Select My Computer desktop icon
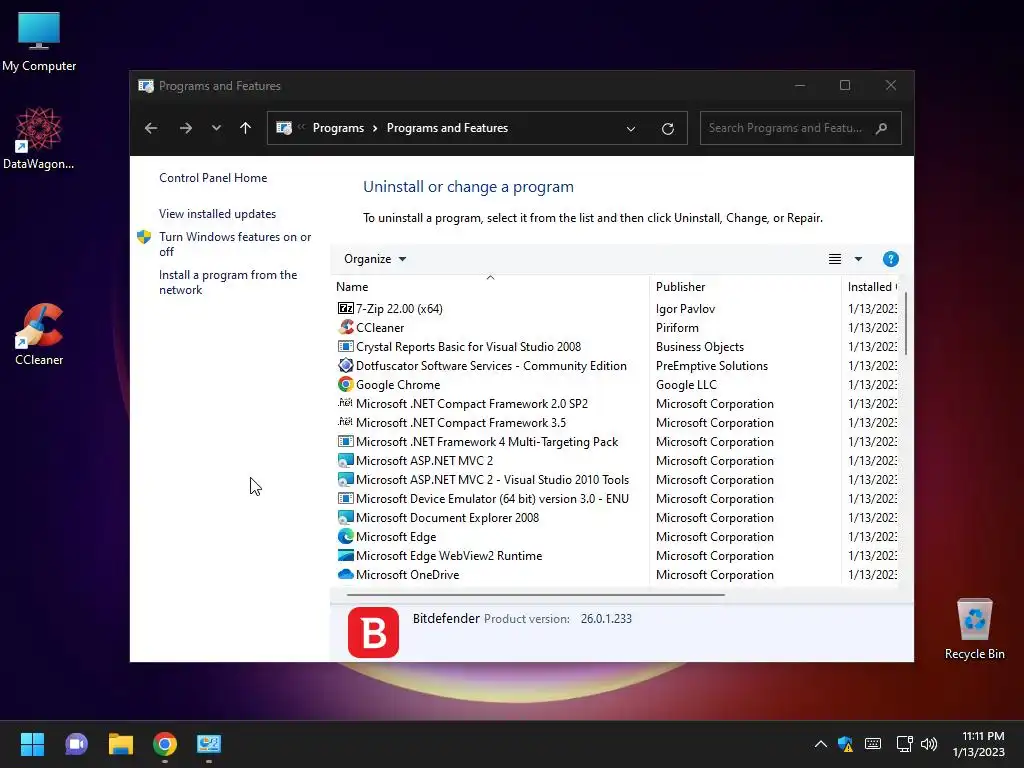The image size is (1024, 768). (39, 42)
